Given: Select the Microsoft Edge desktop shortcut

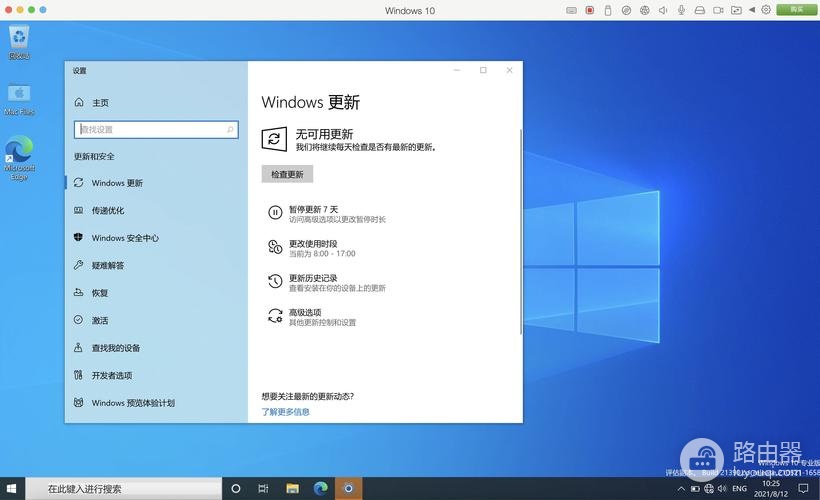Looking at the screenshot, I should 19,158.
